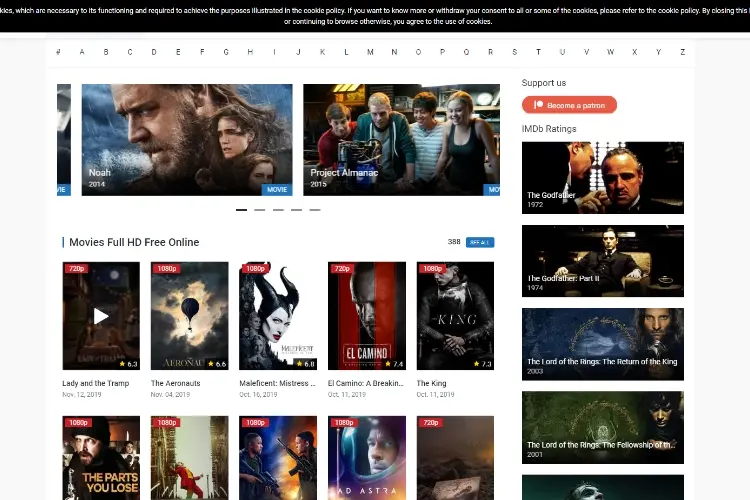Filter movies by letter C
This screenshot has width=750, height=500.
pos(130,52)
